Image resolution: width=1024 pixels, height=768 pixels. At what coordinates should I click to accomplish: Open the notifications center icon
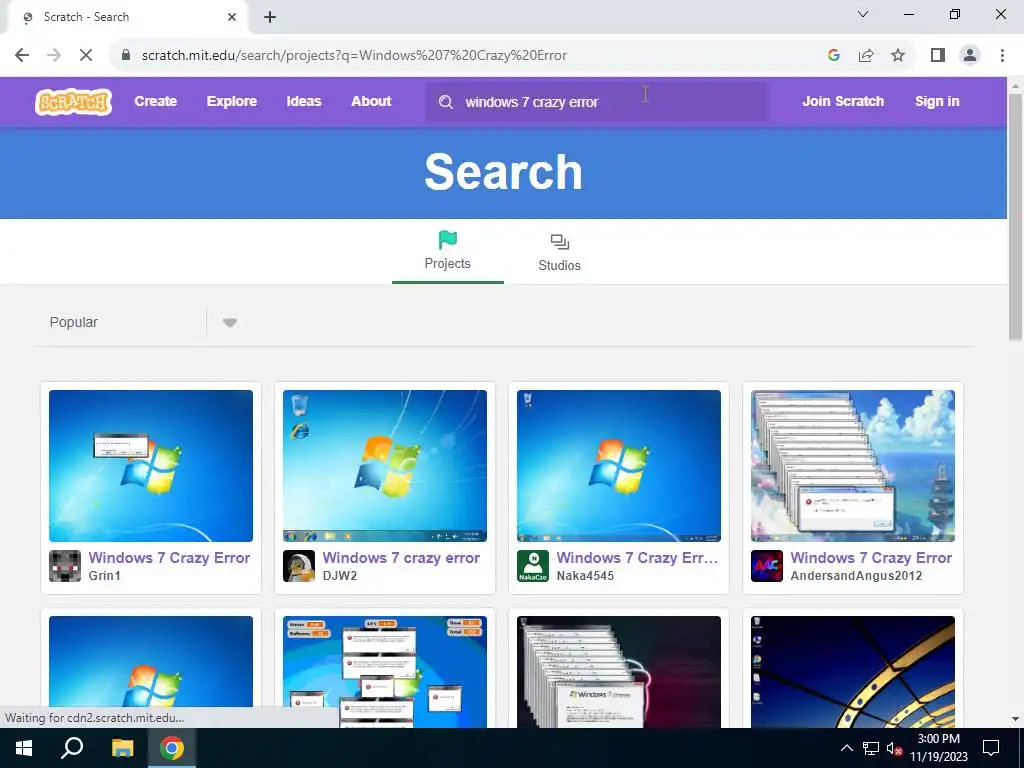click(x=991, y=748)
